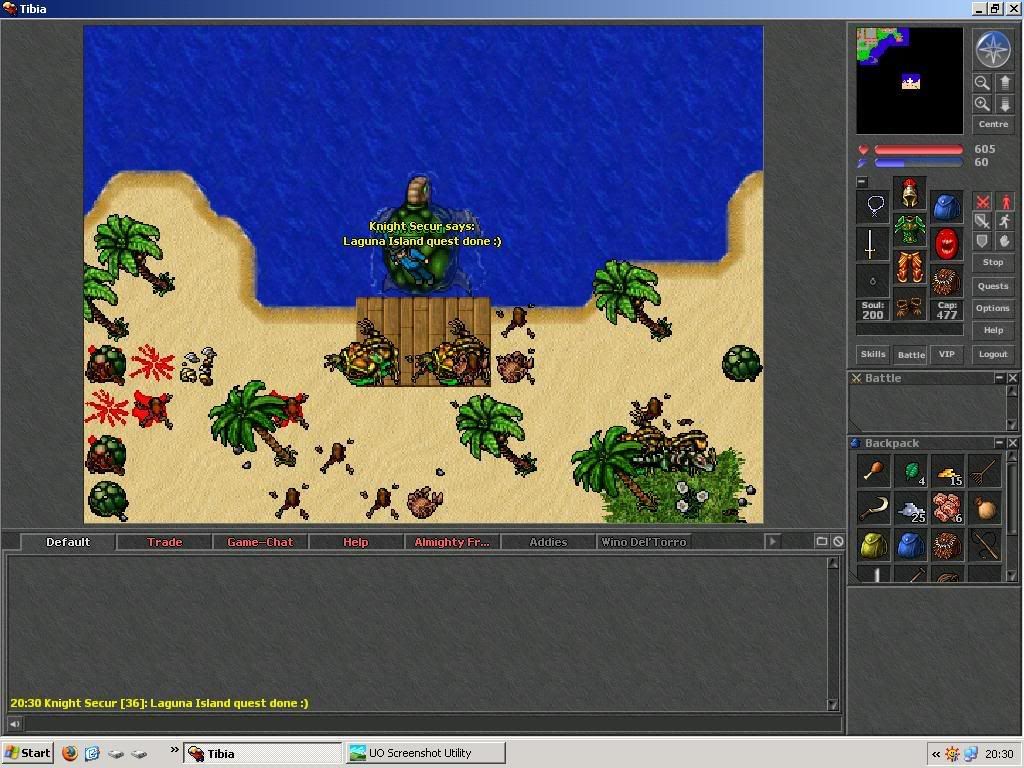Open the Options menu
Screen dimensions: 1024x768
(x=993, y=308)
